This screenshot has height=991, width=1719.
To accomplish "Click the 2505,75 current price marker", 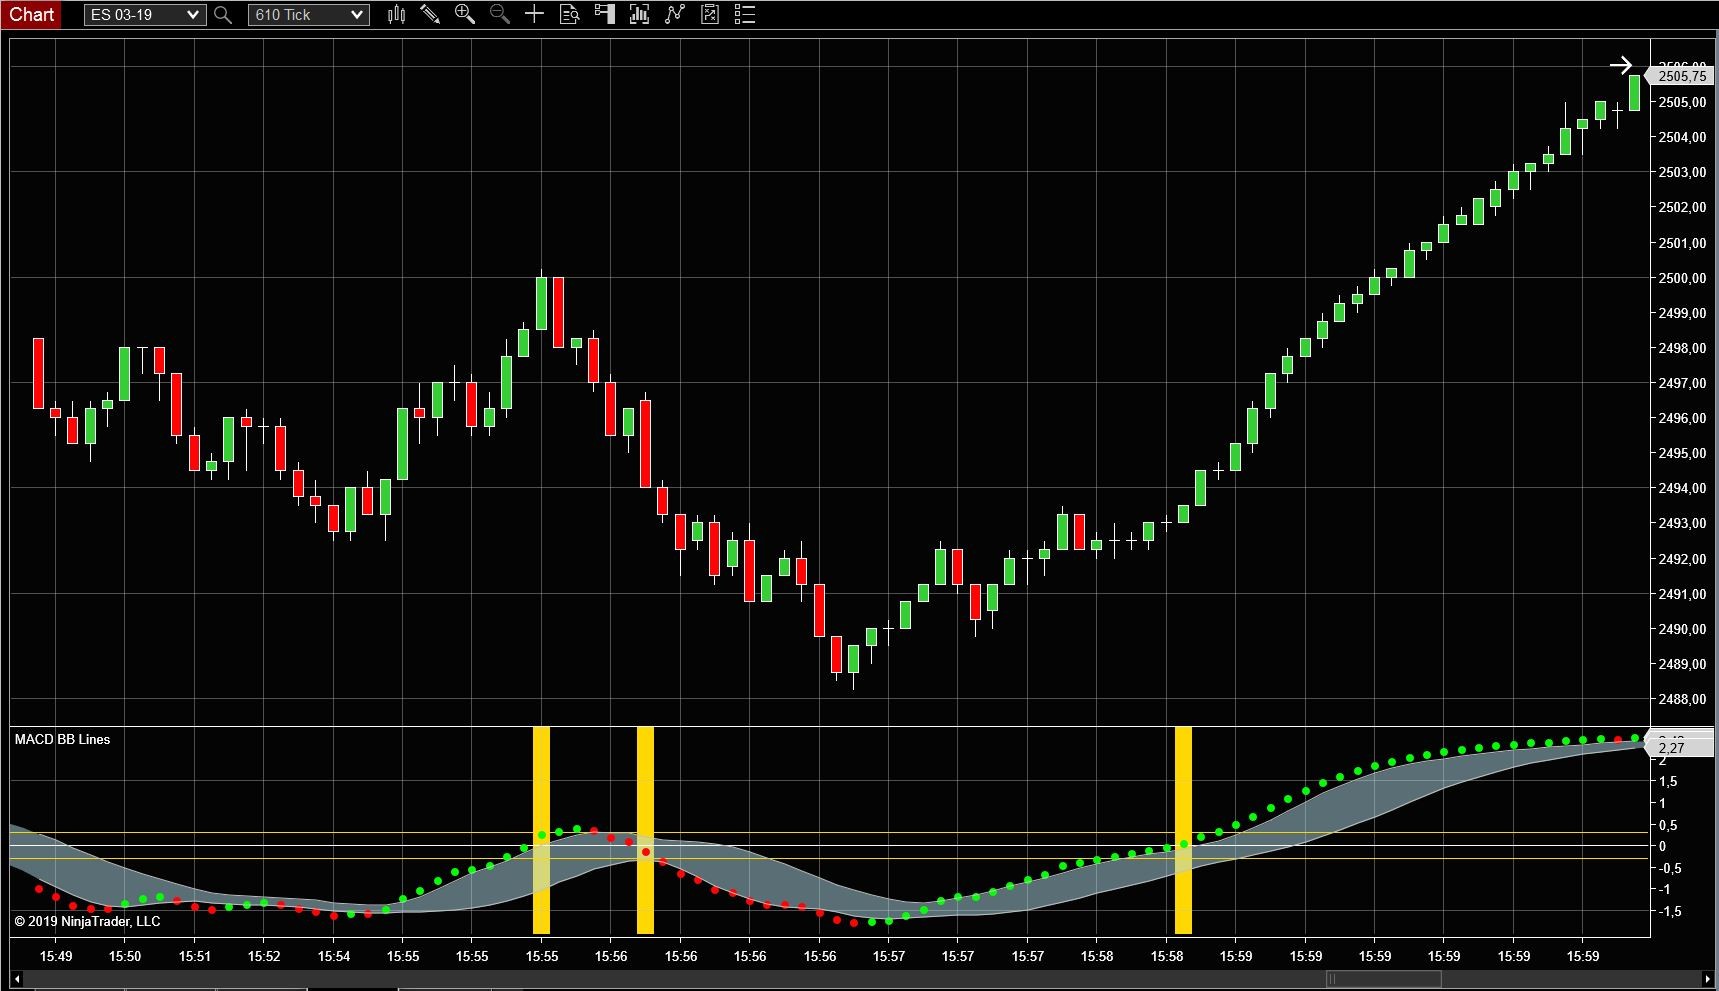I will pyautogui.click(x=1681, y=76).
